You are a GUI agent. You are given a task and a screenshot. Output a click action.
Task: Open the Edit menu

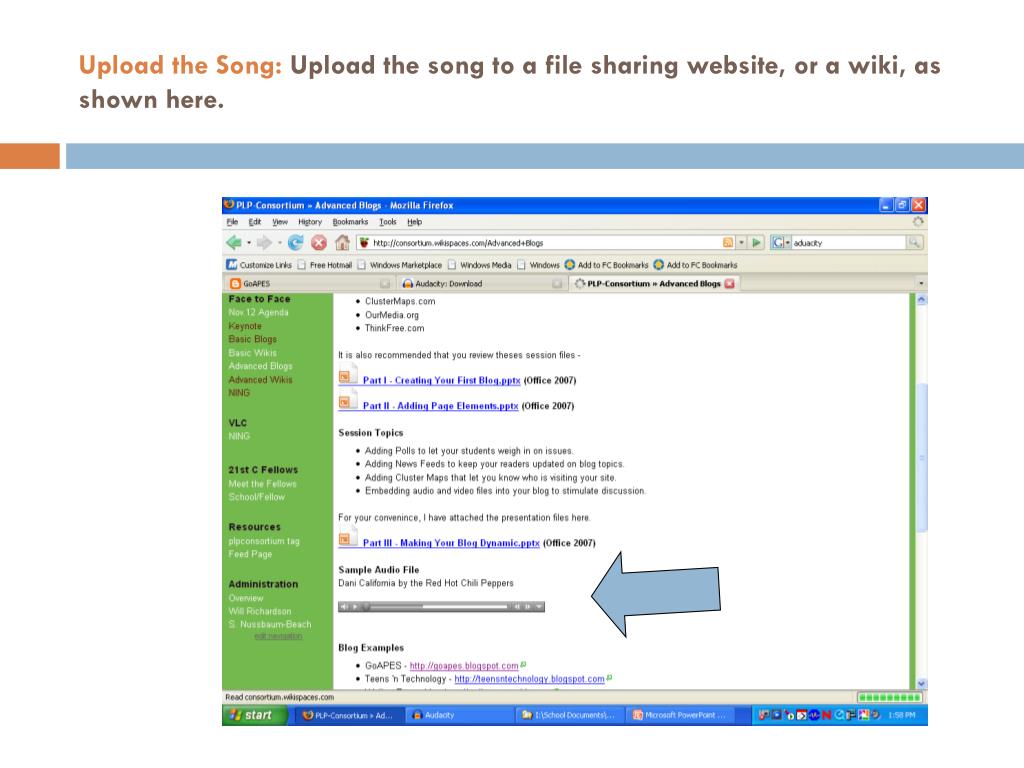(x=255, y=222)
